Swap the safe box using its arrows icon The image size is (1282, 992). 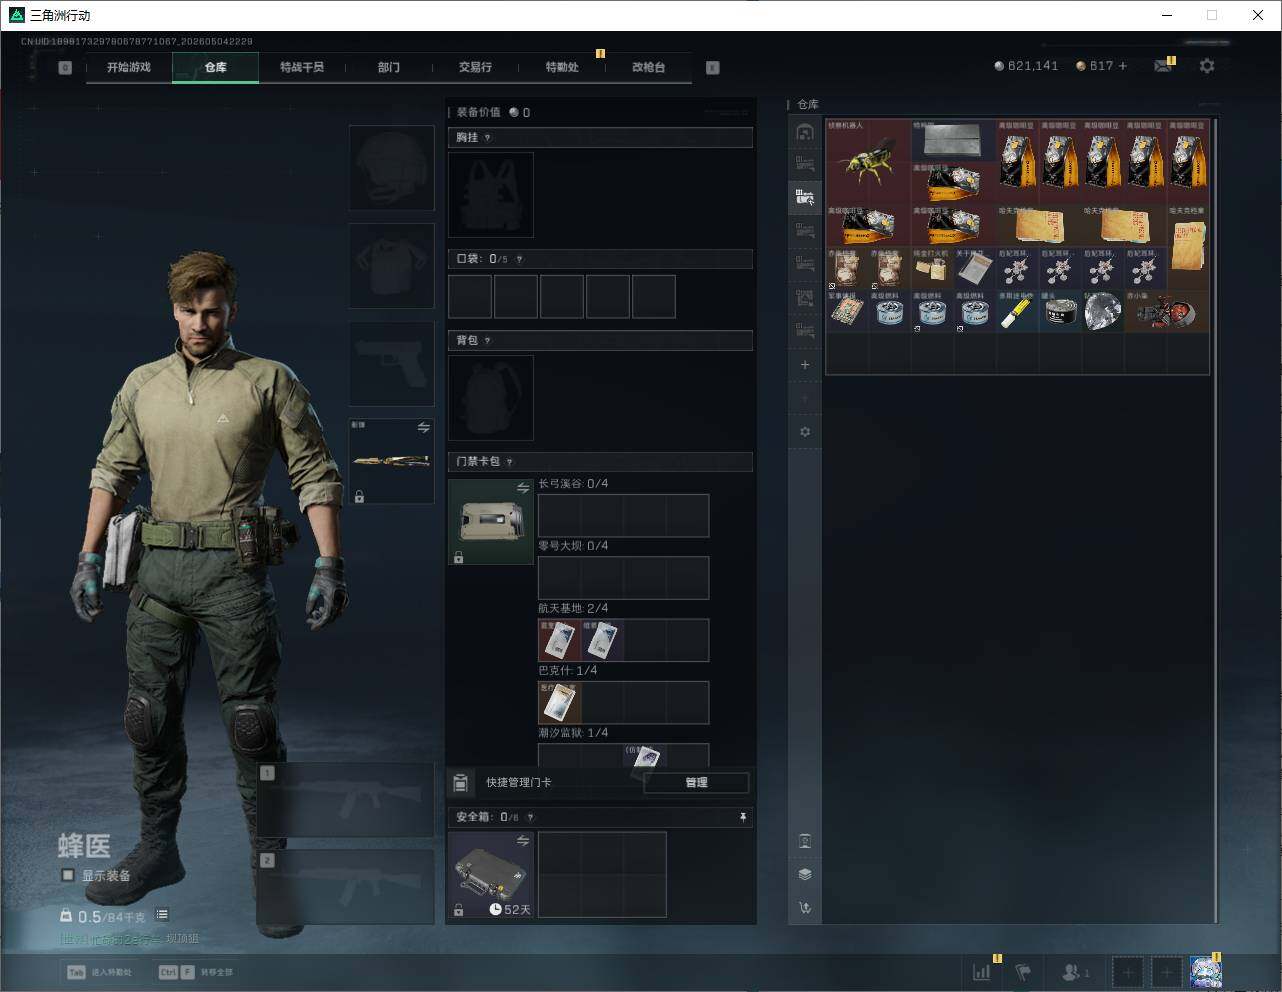(x=523, y=841)
